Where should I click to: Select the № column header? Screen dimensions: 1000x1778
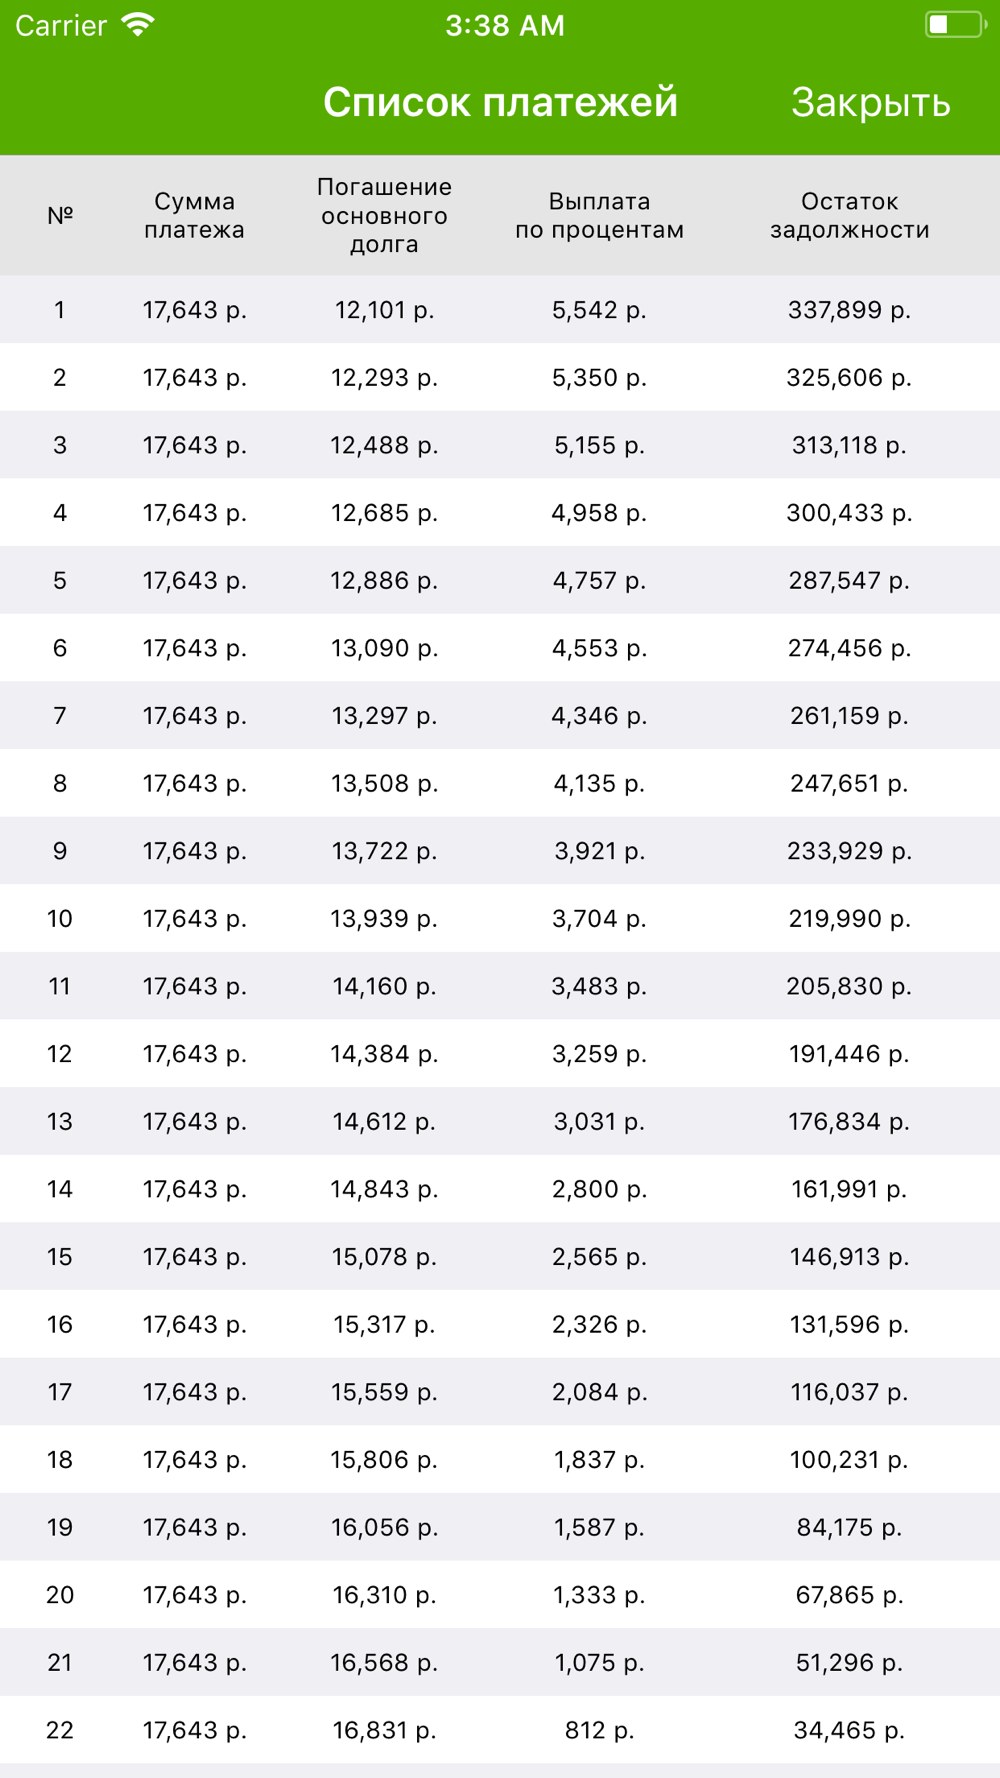pos(60,215)
